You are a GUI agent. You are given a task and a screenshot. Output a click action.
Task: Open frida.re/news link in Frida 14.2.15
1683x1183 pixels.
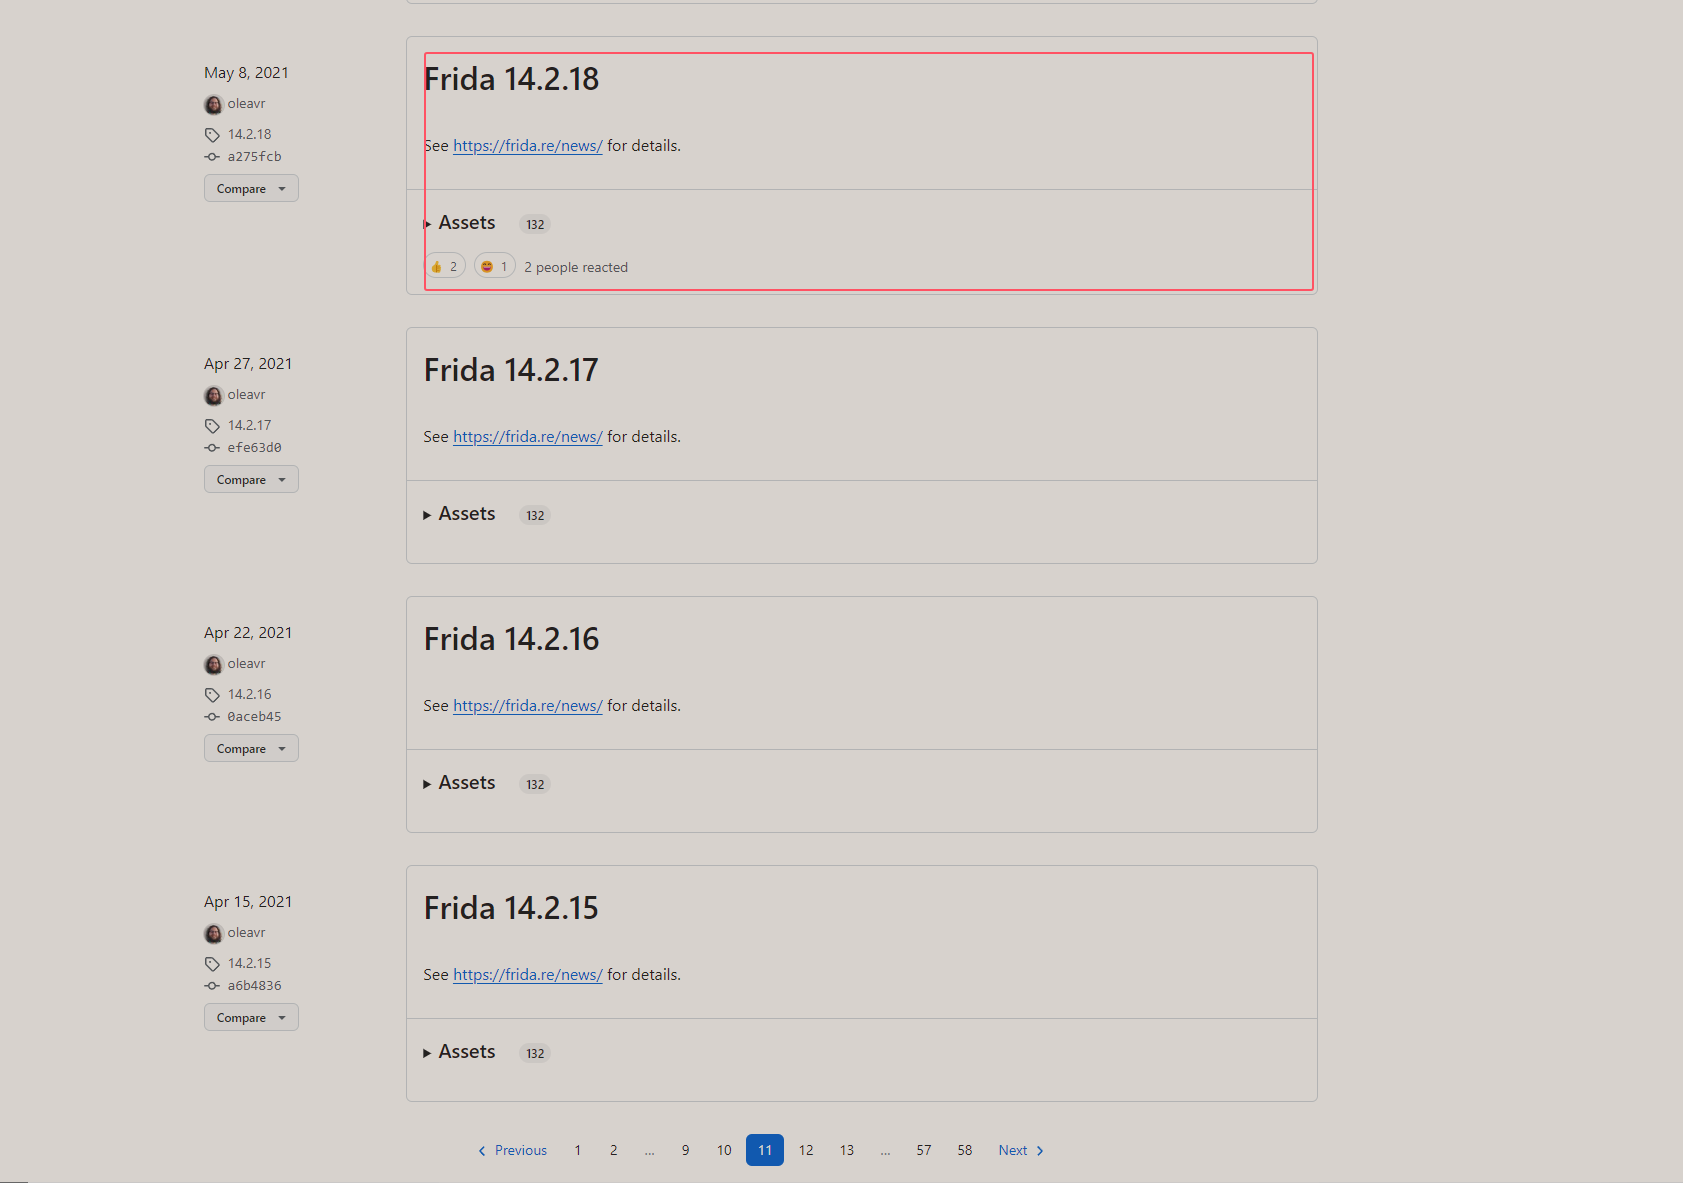[x=528, y=975]
